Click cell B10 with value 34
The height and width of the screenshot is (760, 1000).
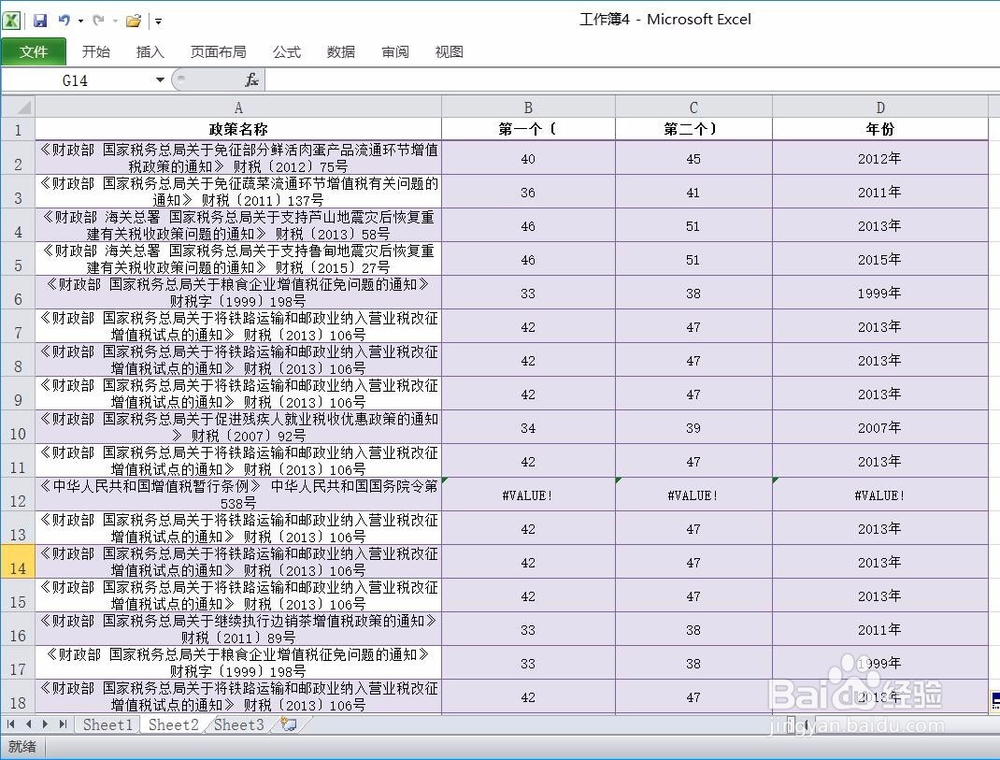[528, 428]
